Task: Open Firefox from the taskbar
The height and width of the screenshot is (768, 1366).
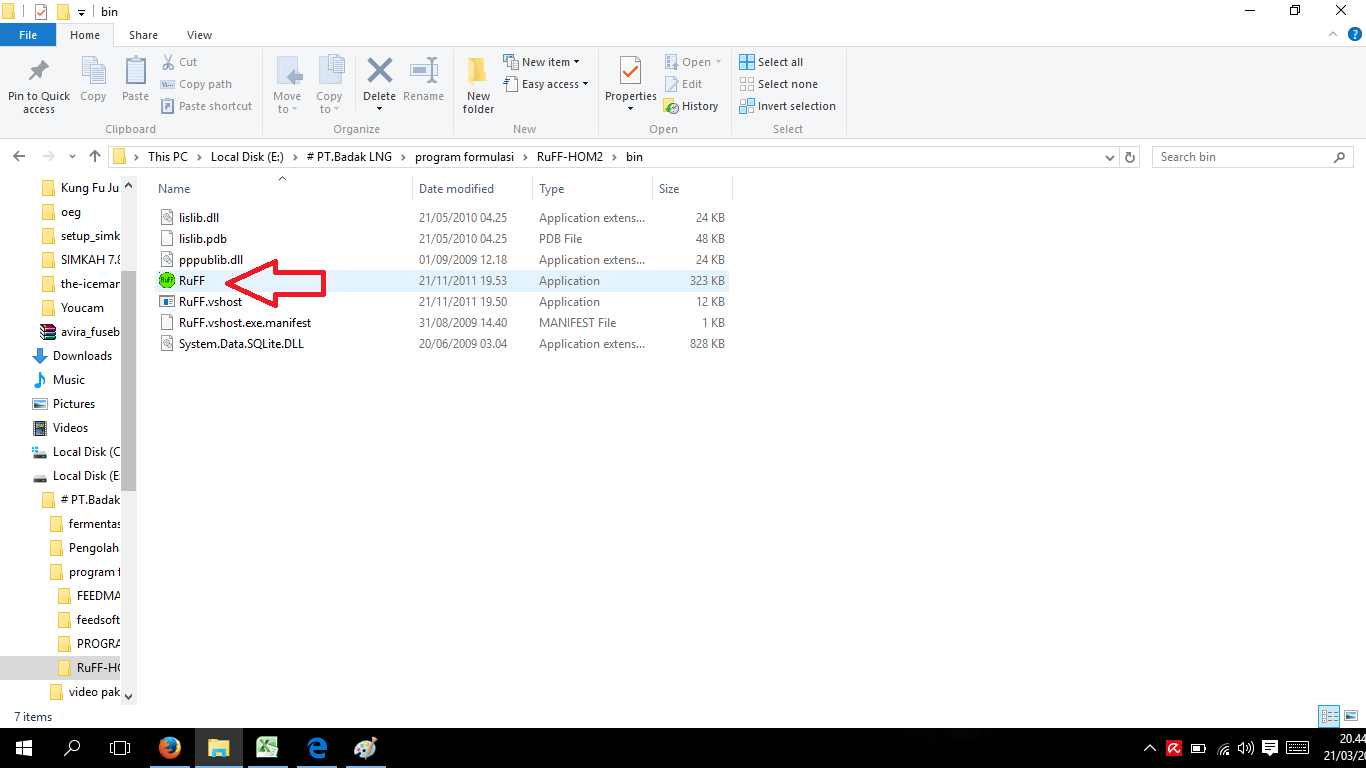Action: point(170,748)
